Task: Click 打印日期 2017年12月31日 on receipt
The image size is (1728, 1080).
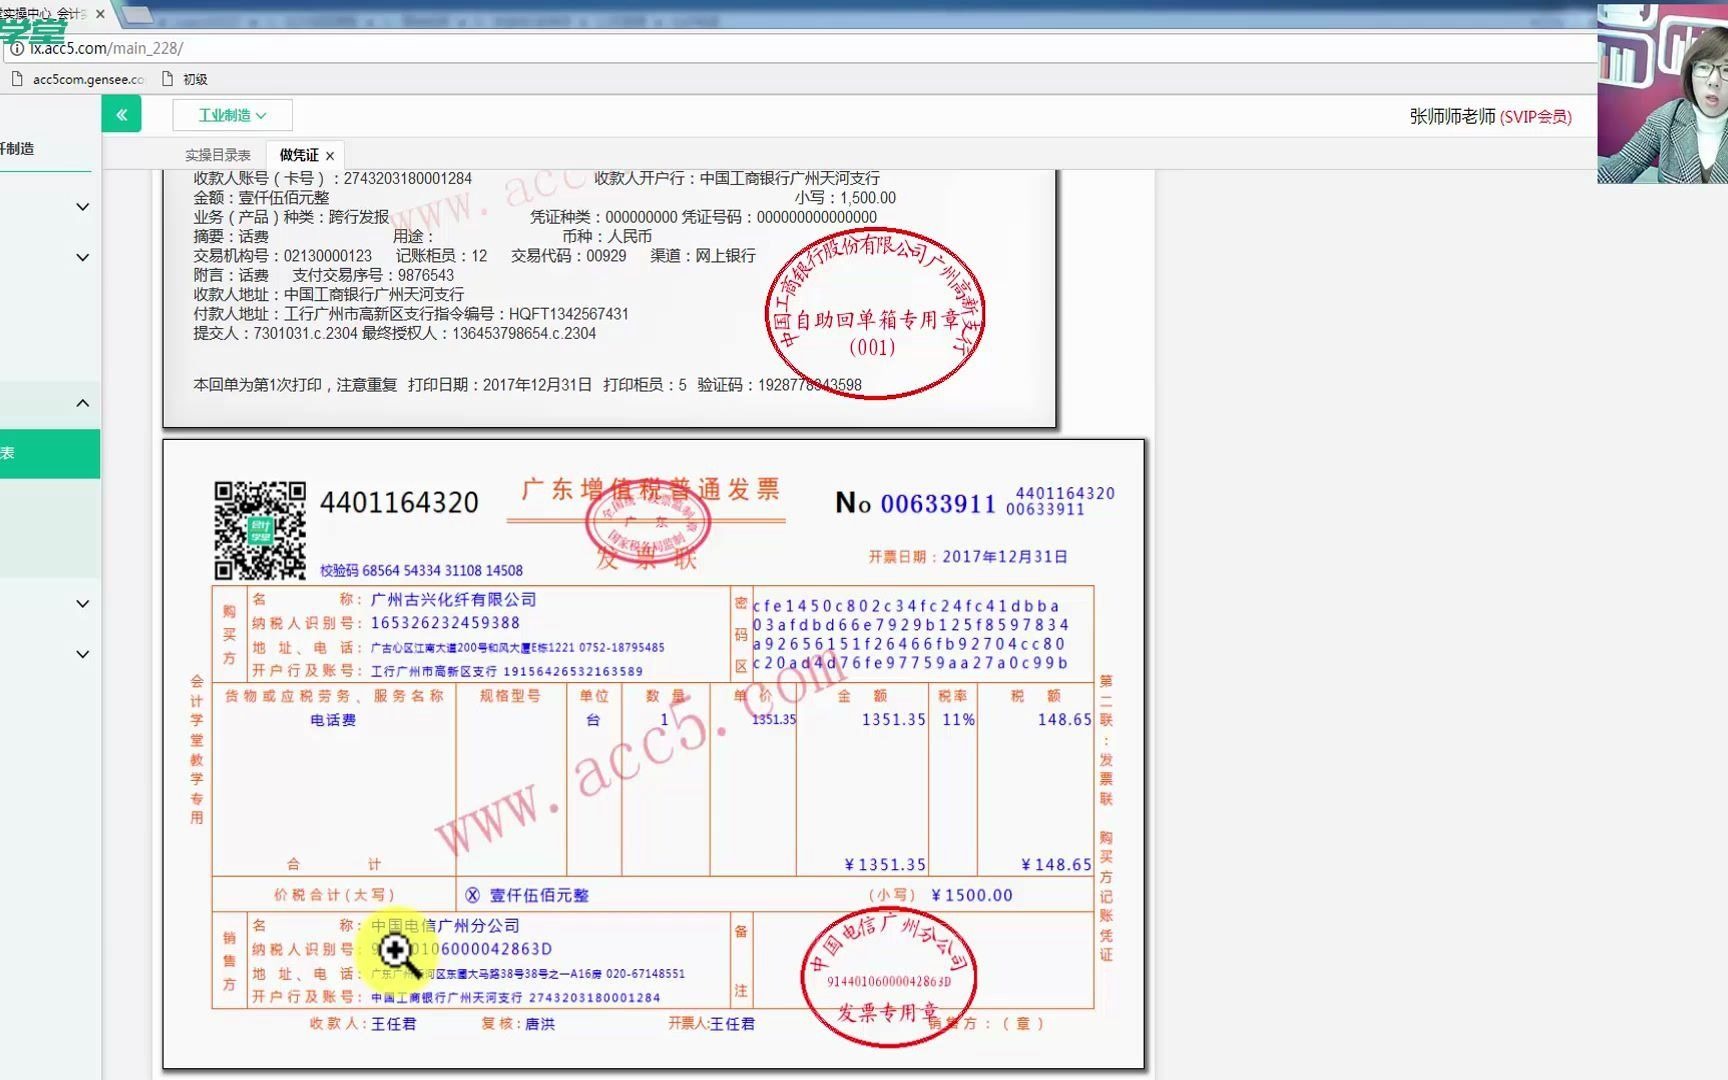Action: pyautogui.click(x=500, y=385)
